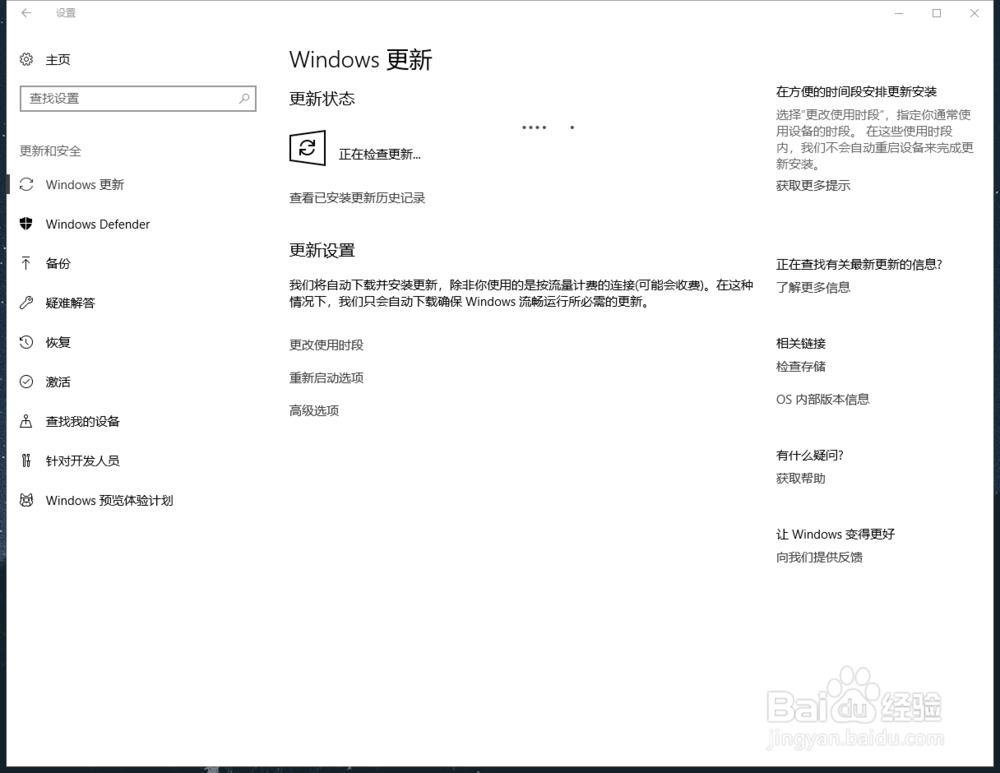Click 检查存储 link
The width and height of the screenshot is (1000, 773).
pos(801,366)
